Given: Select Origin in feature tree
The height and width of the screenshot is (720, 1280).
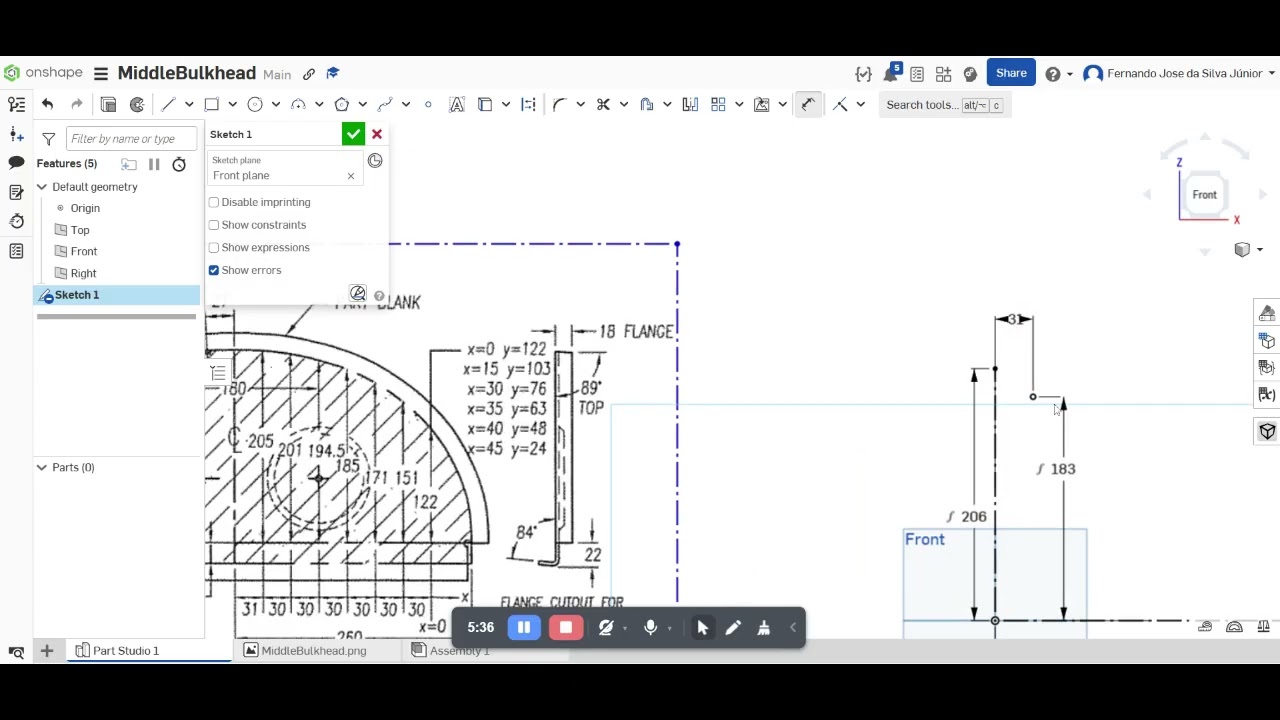Looking at the screenshot, I should click(85, 208).
